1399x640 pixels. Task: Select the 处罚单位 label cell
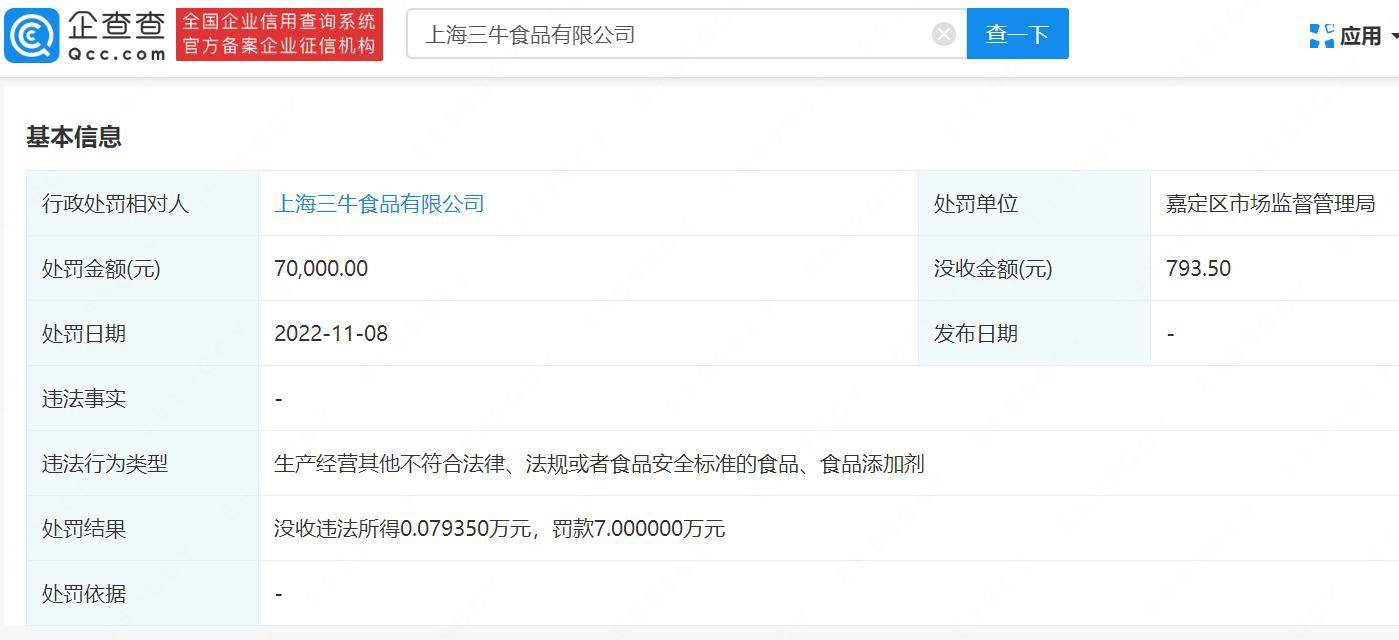click(1034, 204)
